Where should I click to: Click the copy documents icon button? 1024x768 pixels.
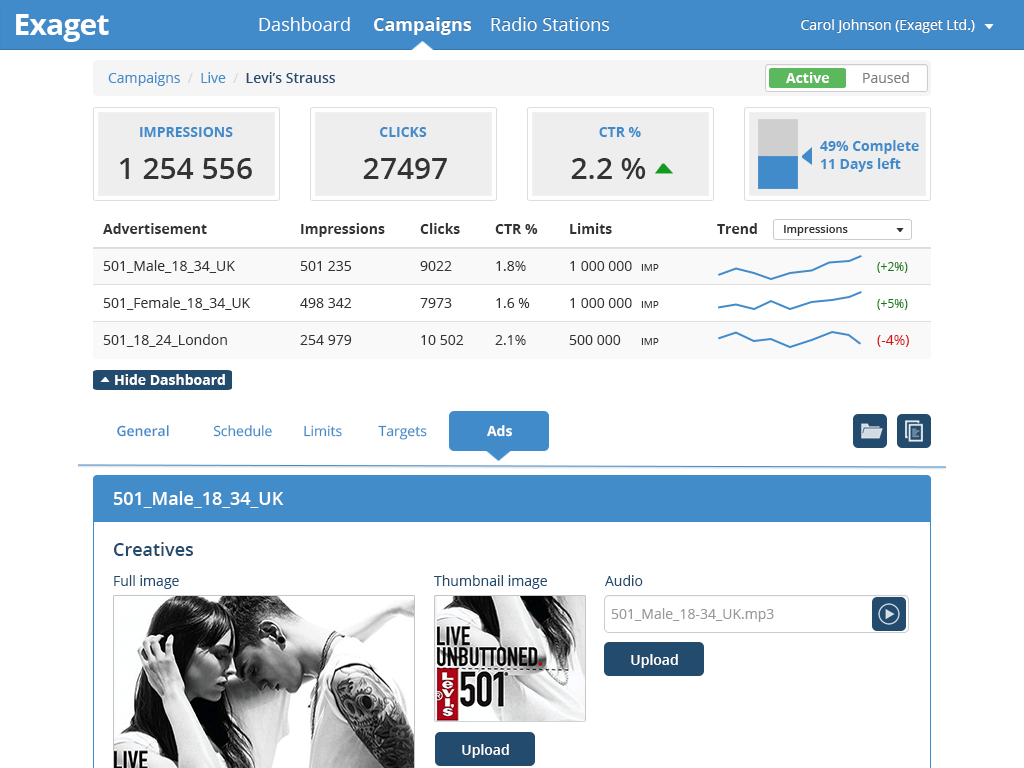[x=914, y=431]
